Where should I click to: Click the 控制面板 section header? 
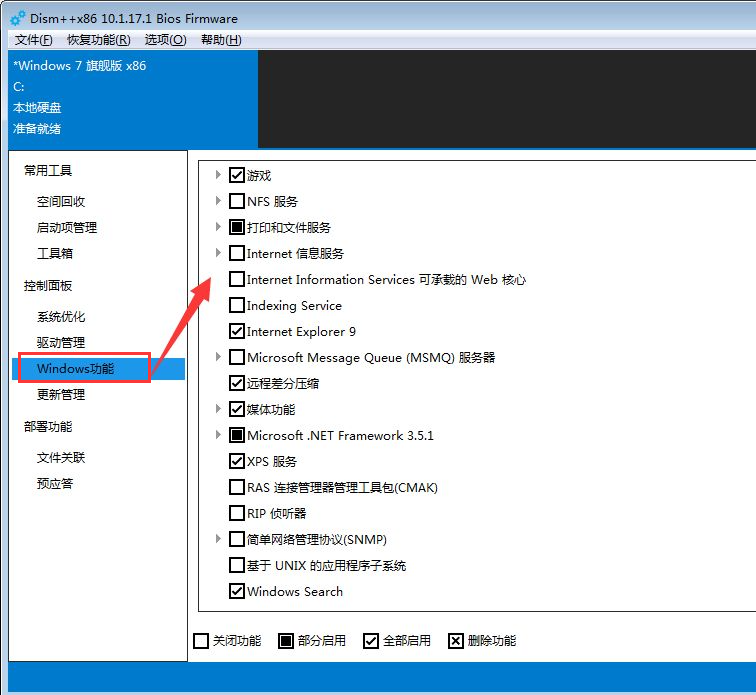coord(48,286)
